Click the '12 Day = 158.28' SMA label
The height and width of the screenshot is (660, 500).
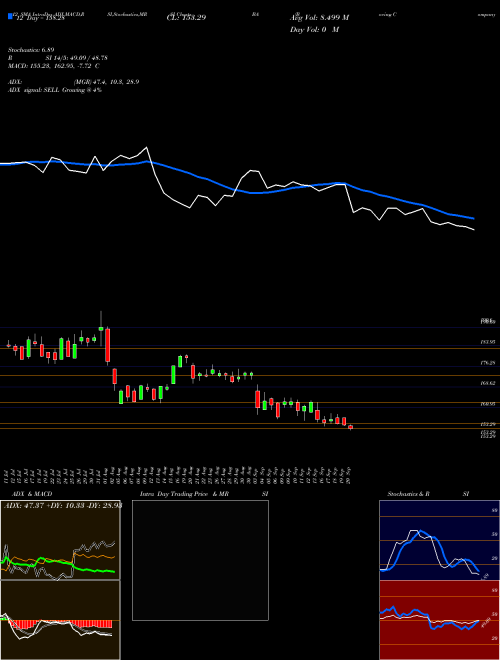point(39,19)
